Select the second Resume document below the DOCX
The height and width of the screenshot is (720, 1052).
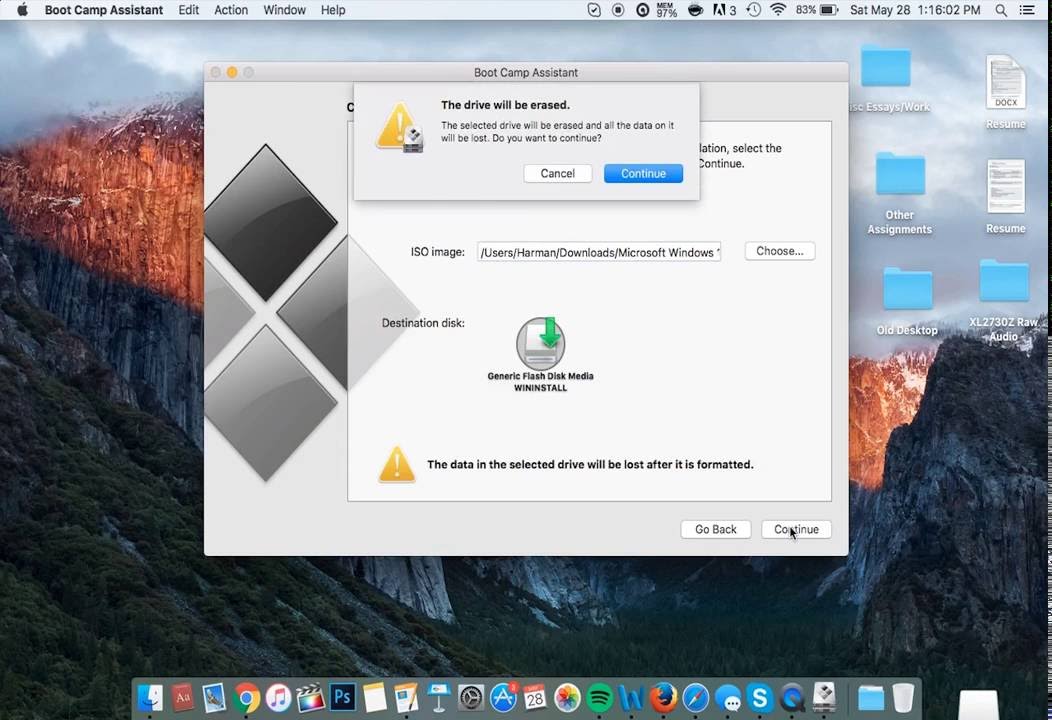coord(1005,196)
